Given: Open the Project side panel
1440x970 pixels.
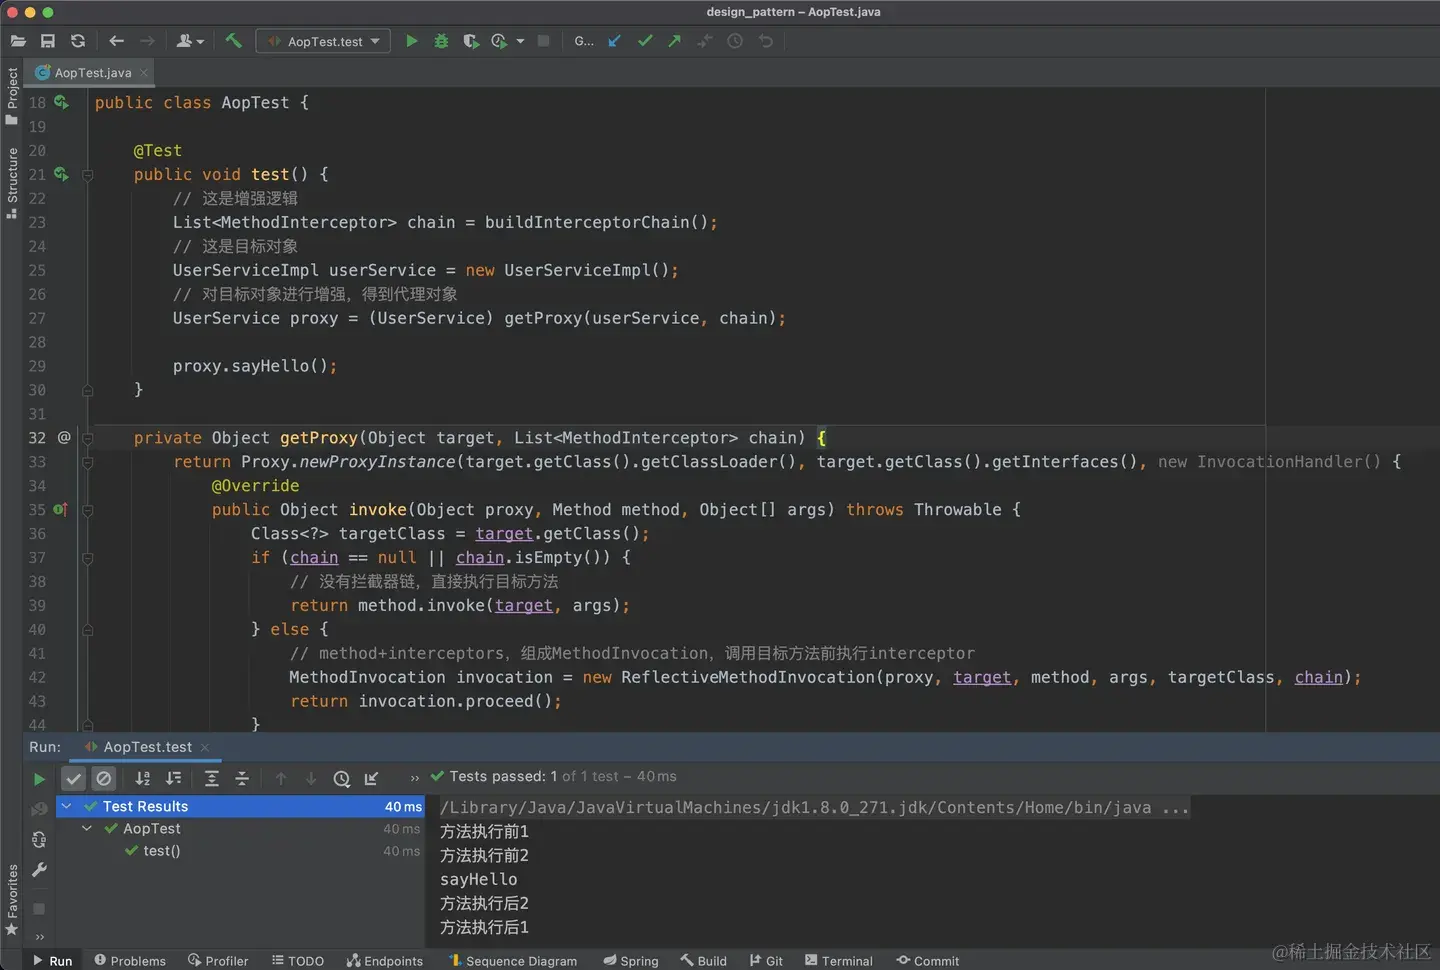Looking at the screenshot, I should pyautogui.click(x=12, y=96).
